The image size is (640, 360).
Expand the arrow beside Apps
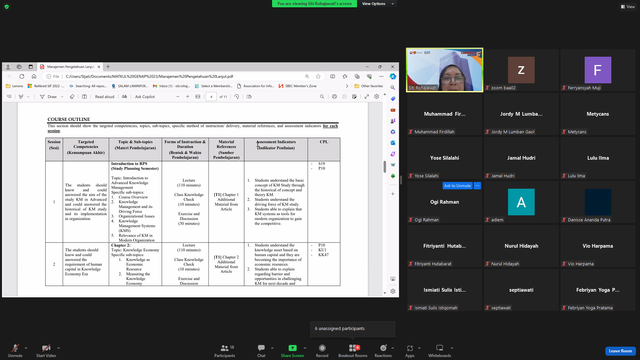coord(419,348)
